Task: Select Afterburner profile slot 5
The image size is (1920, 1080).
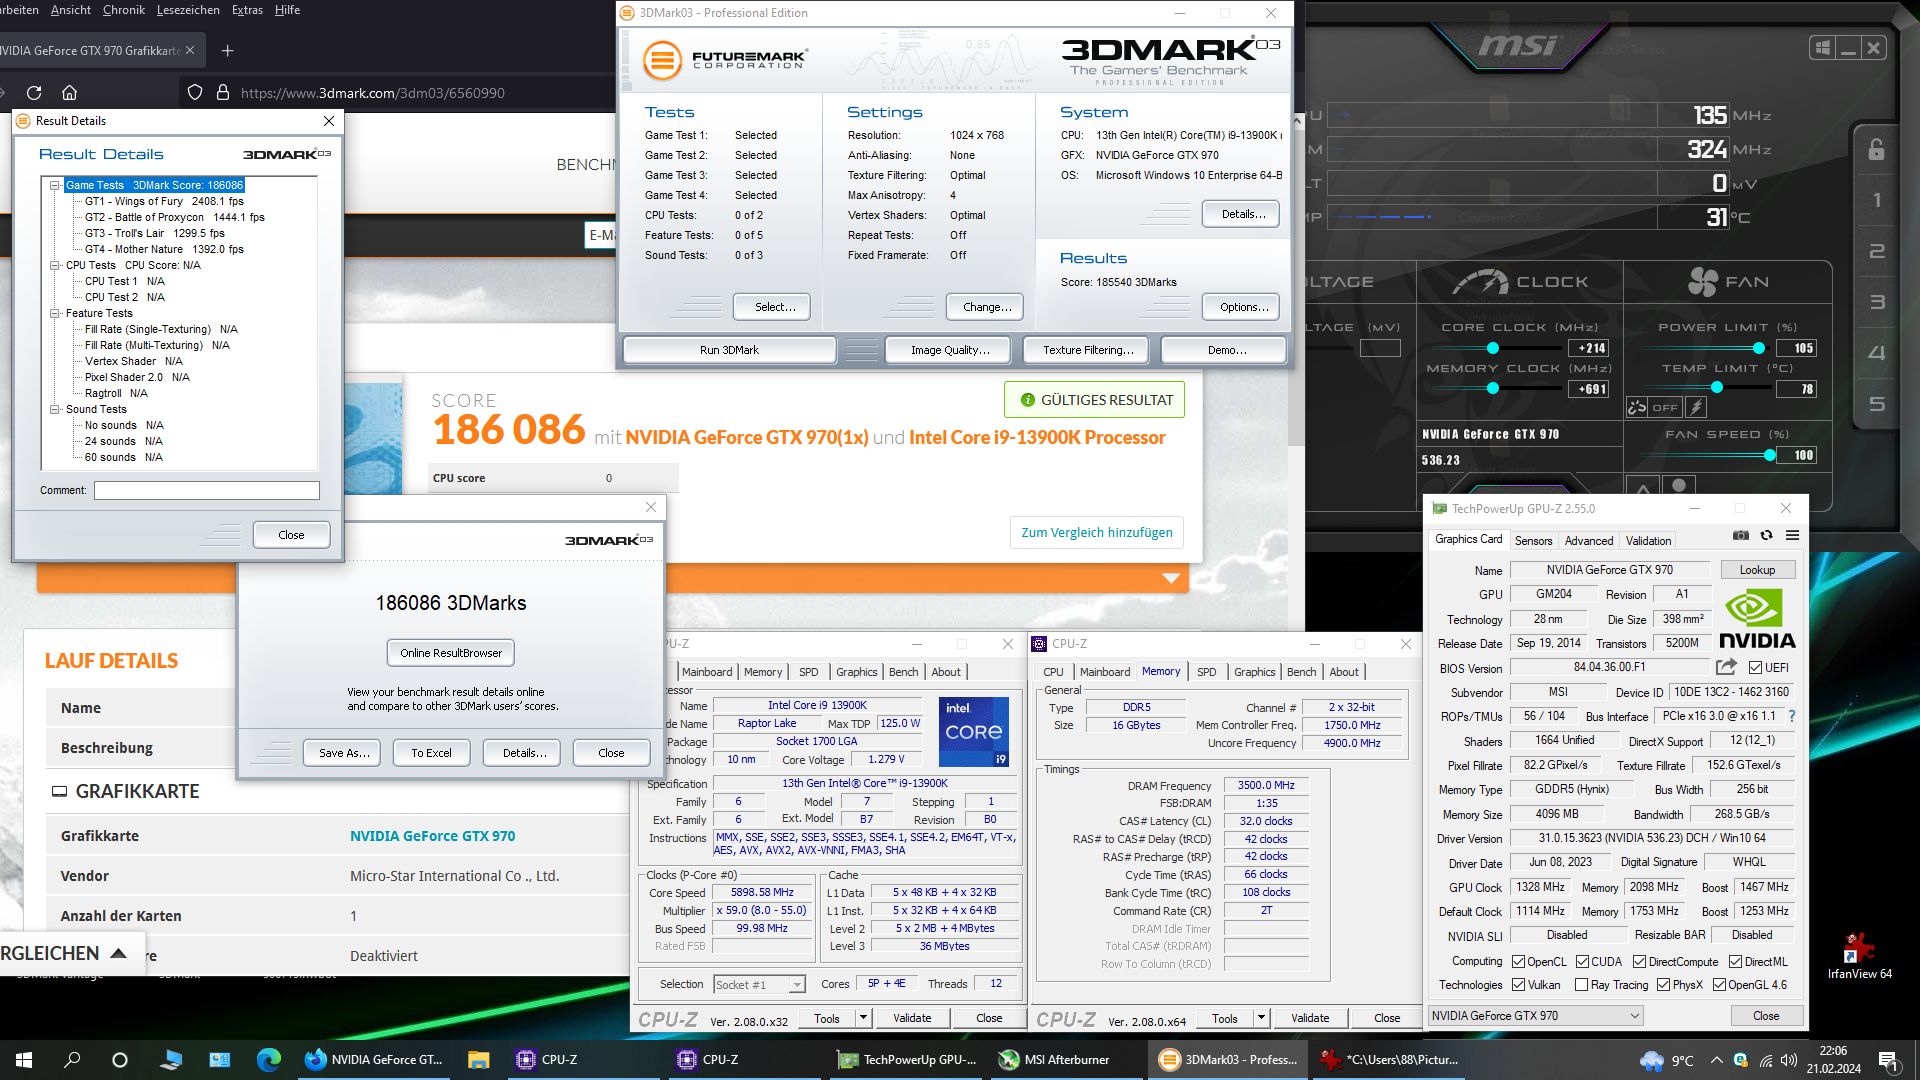Action: pyautogui.click(x=1876, y=404)
